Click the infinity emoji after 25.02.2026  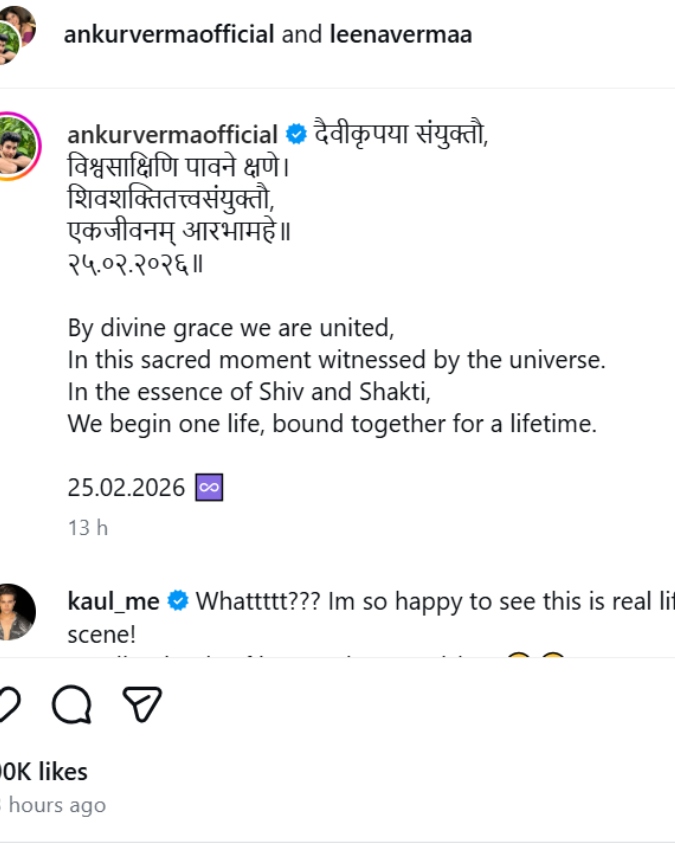tap(209, 487)
